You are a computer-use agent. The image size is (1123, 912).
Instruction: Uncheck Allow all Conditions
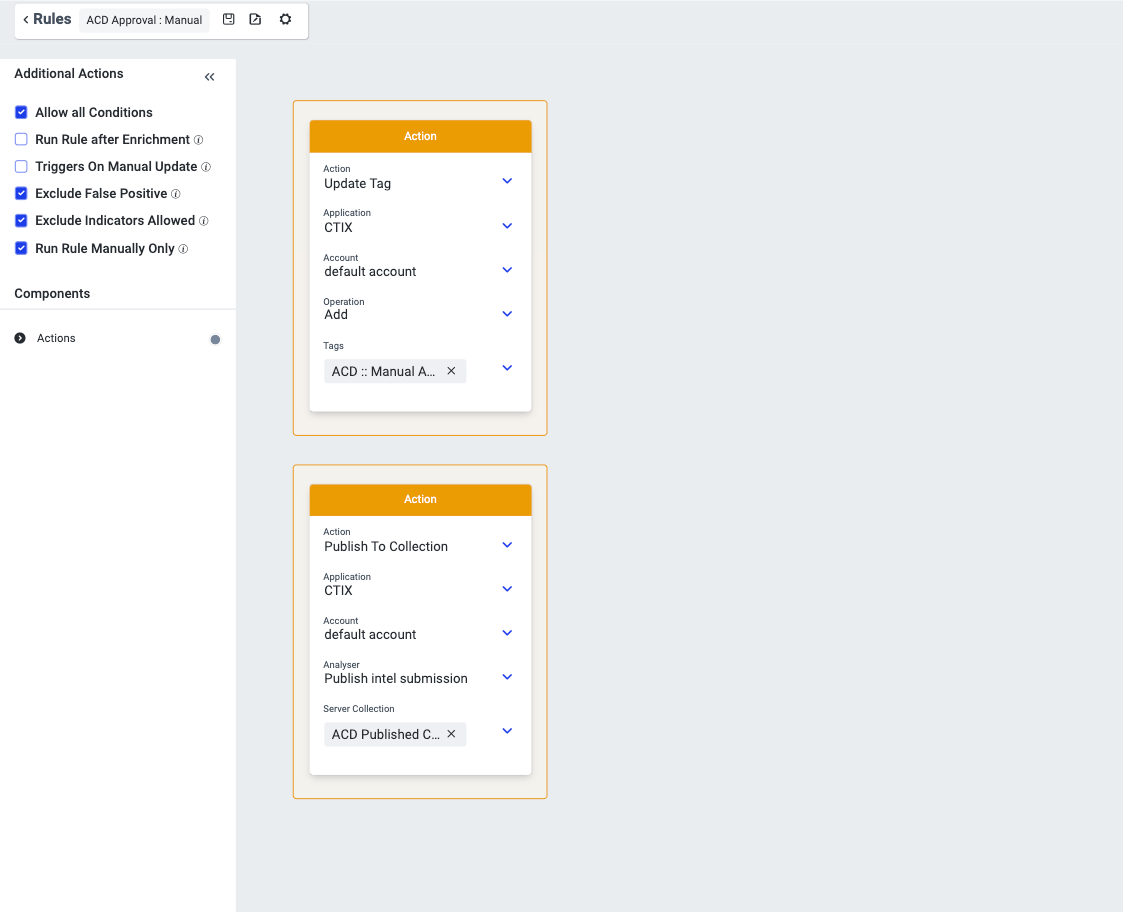pos(21,113)
